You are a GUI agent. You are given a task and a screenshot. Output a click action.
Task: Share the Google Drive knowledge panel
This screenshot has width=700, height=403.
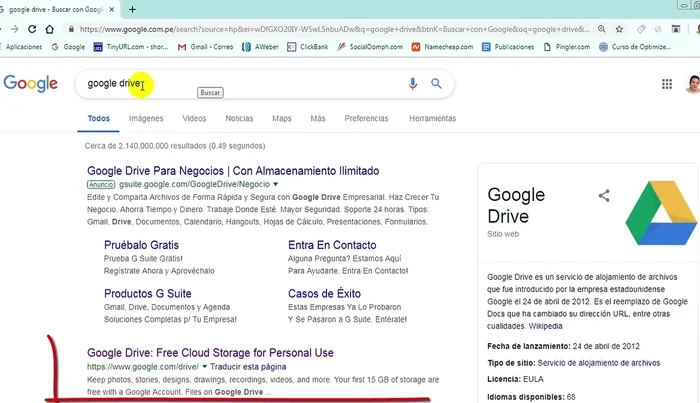(x=604, y=195)
